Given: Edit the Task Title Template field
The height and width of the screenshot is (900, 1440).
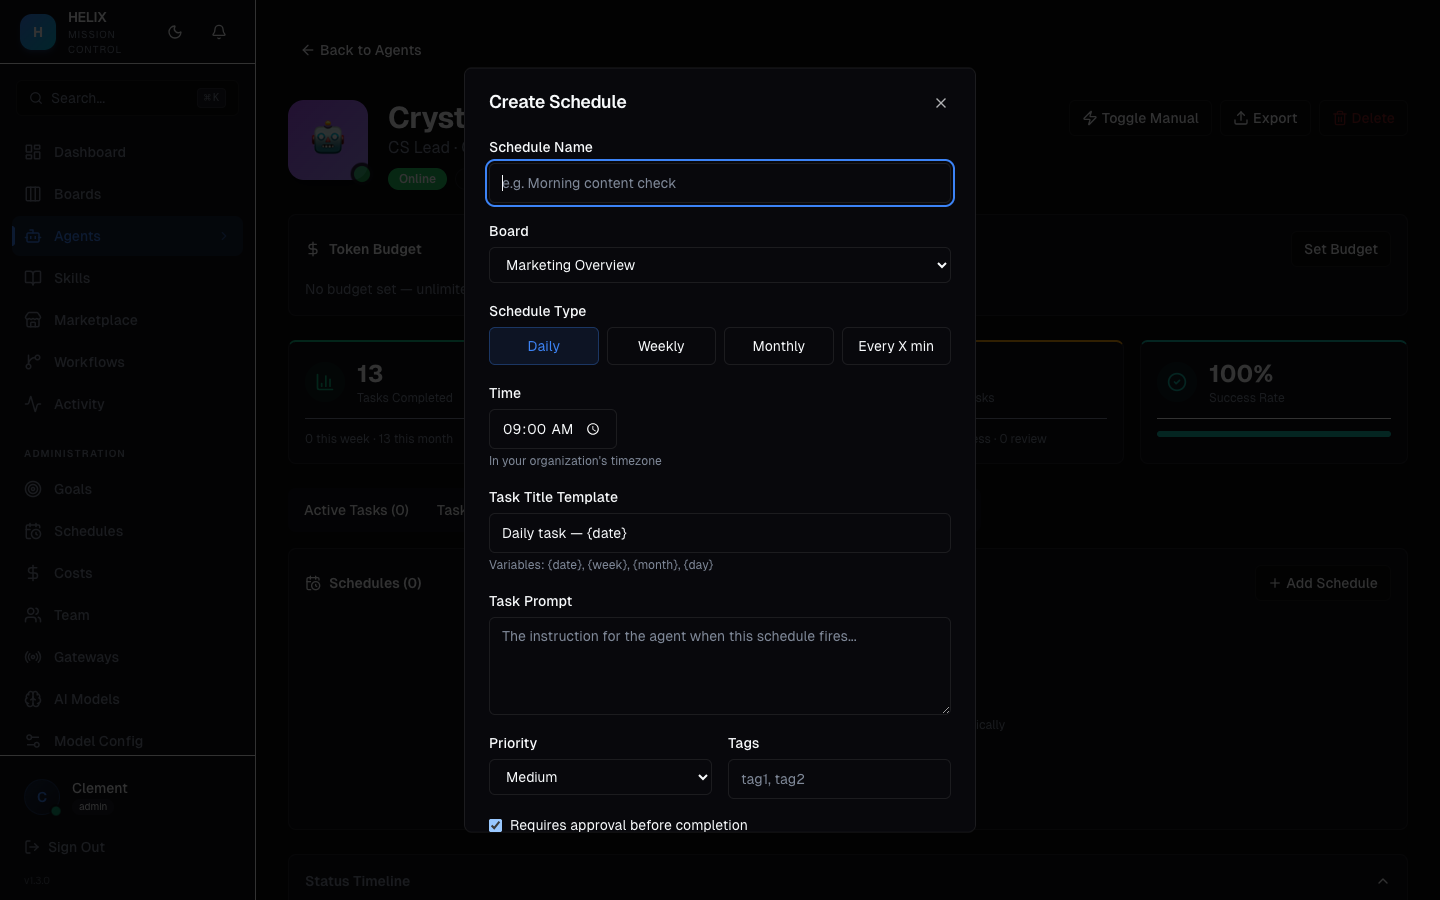Looking at the screenshot, I should (x=720, y=533).
